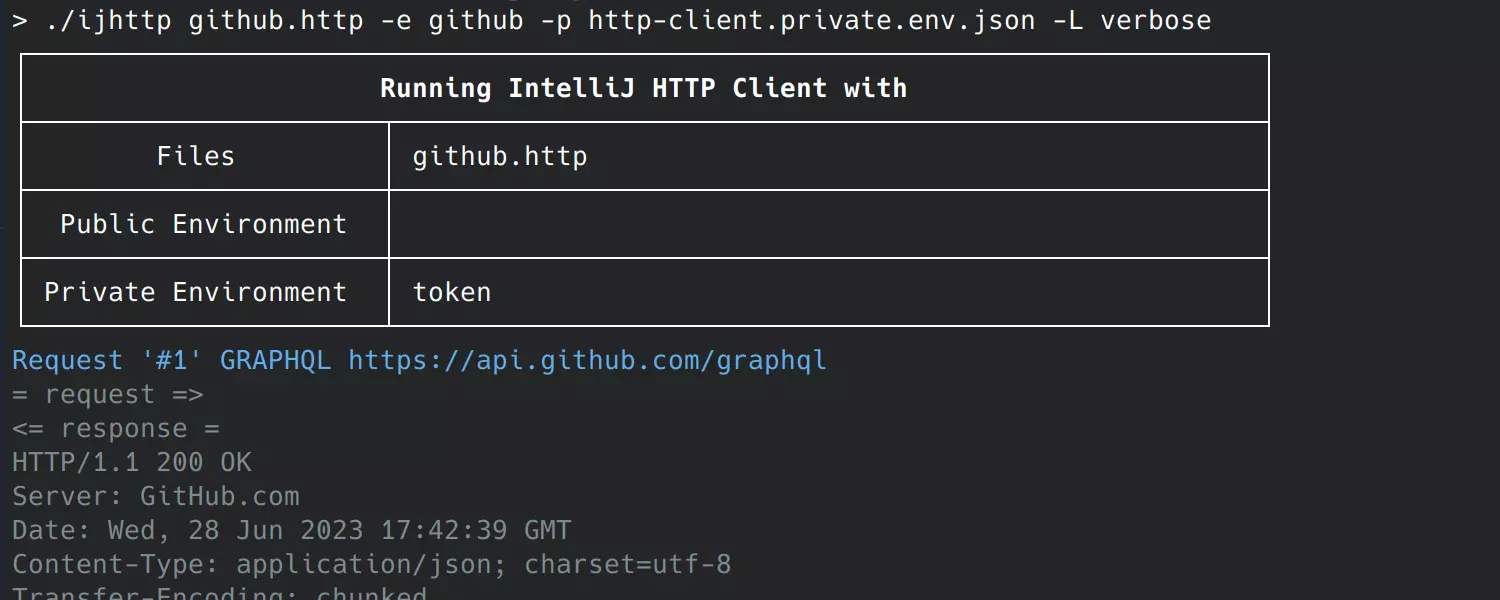This screenshot has width=1500, height=600.
Task: Click the HTTP/1.1 200 OK status line
Action: click(x=132, y=462)
